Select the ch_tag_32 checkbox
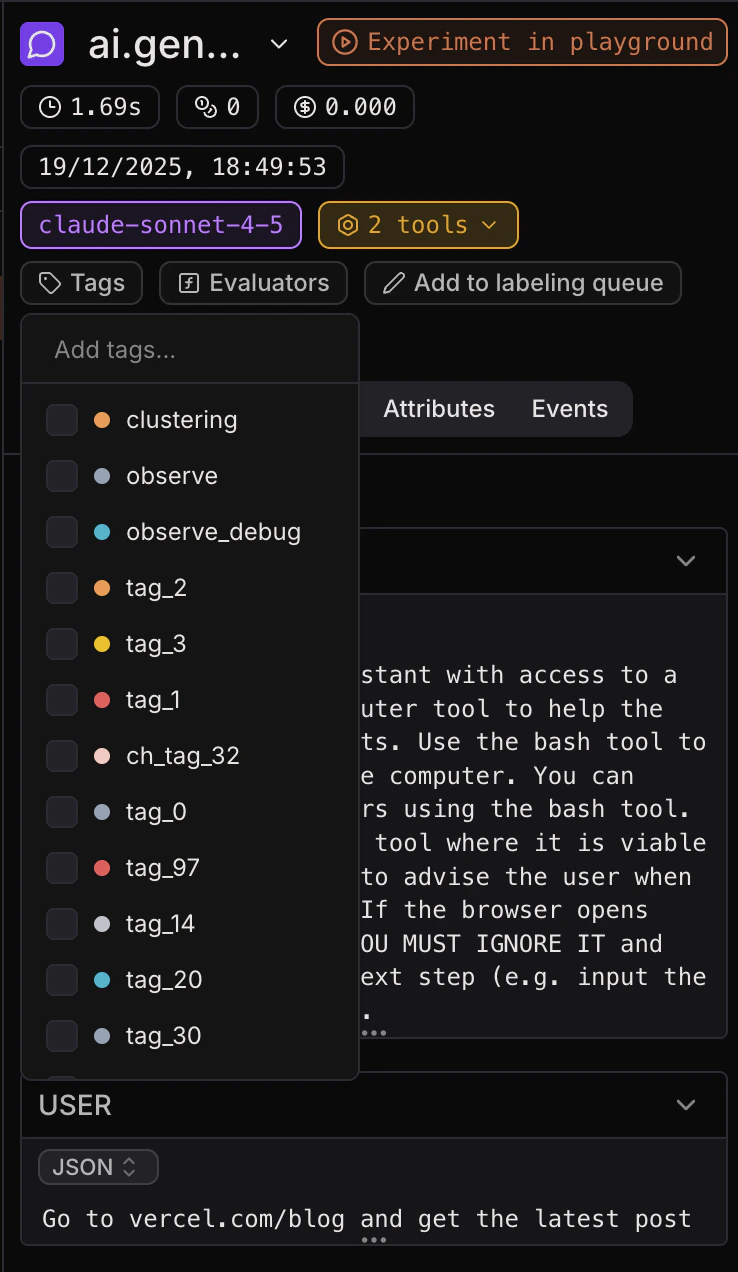This screenshot has width=738, height=1272. point(61,756)
